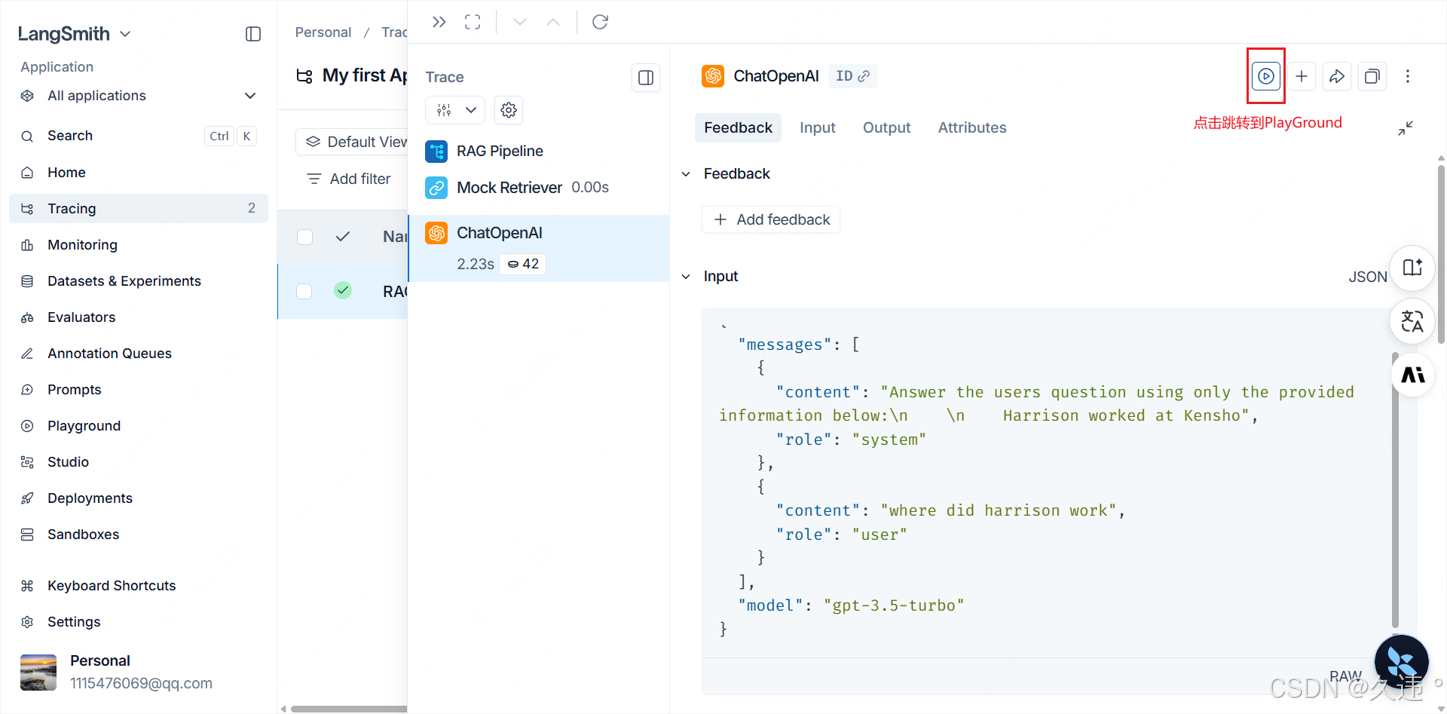Select the RAG Pipeline trace node
Image resolution: width=1447 pixels, height=714 pixels.
pyautogui.click(x=539, y=151)
